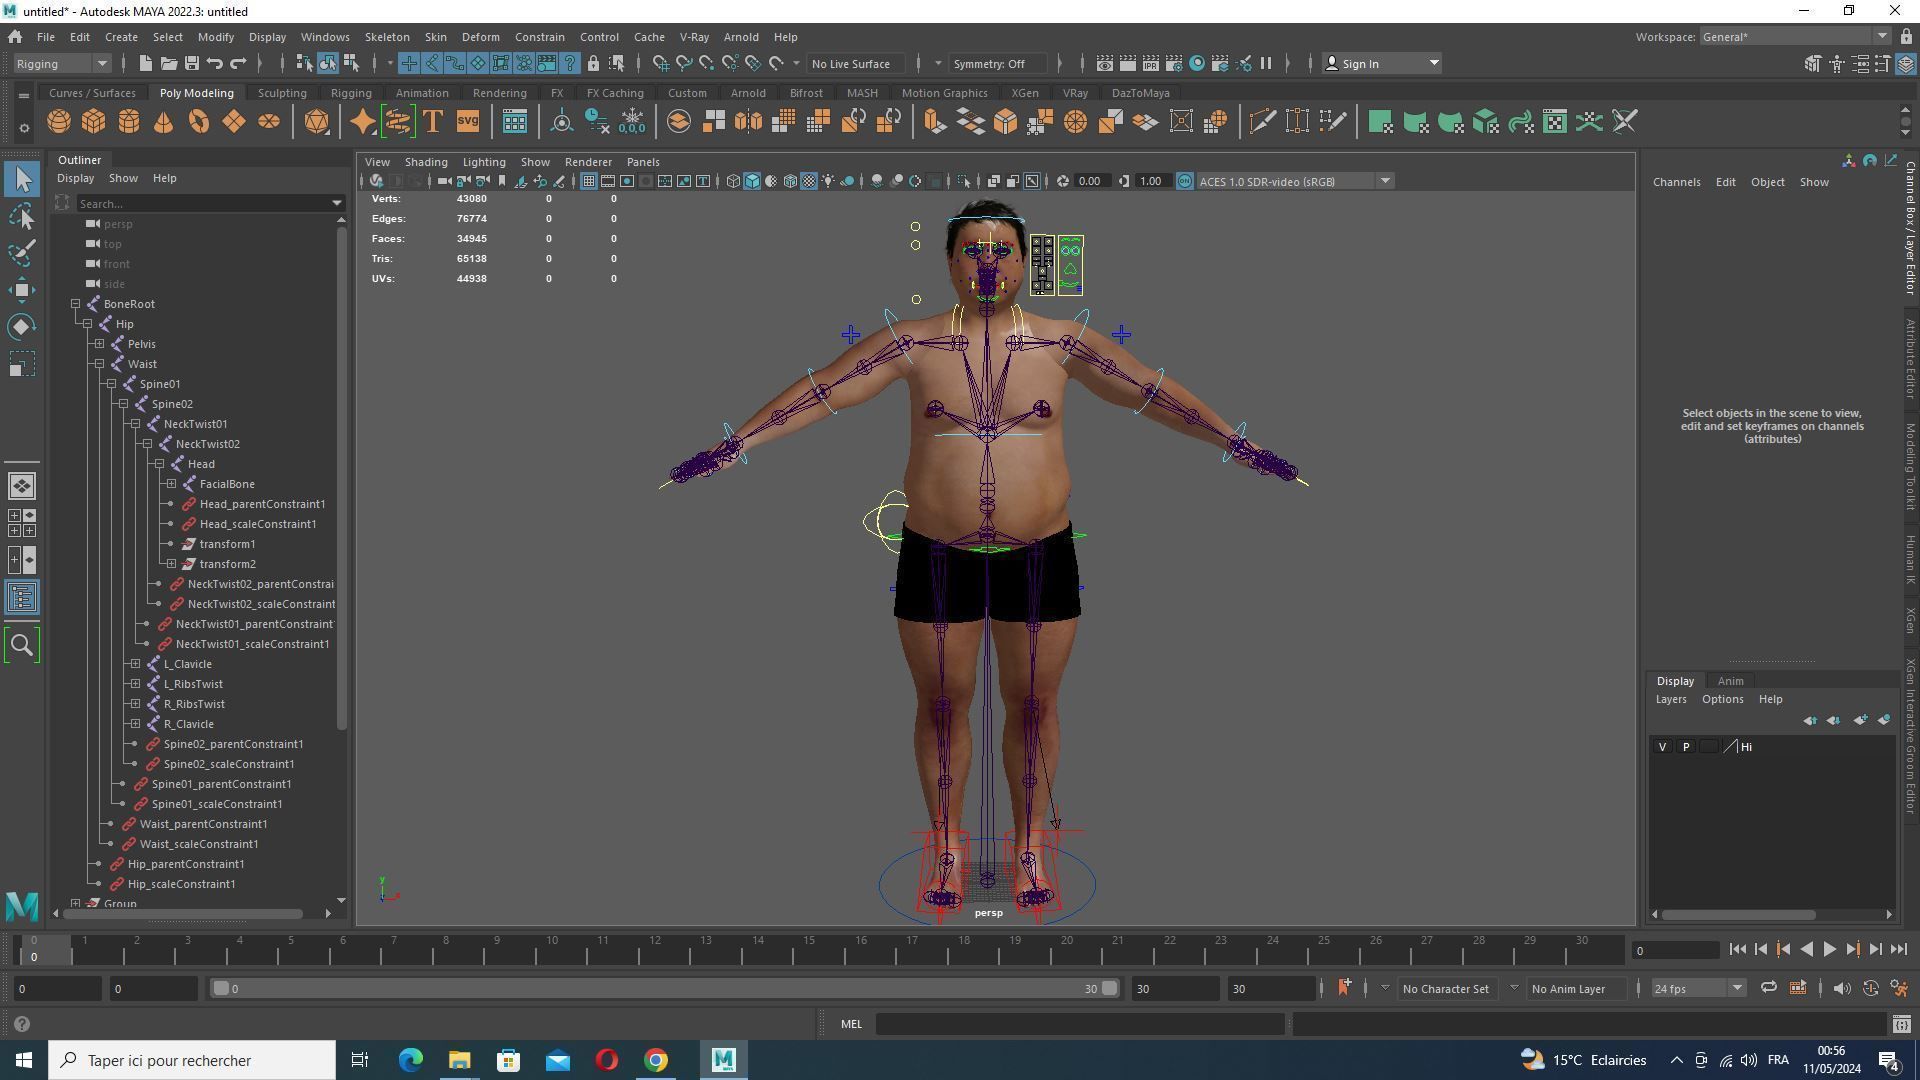Click frame 15 on the time slider
The image size is (1920, 1080).
coord(809,950)
